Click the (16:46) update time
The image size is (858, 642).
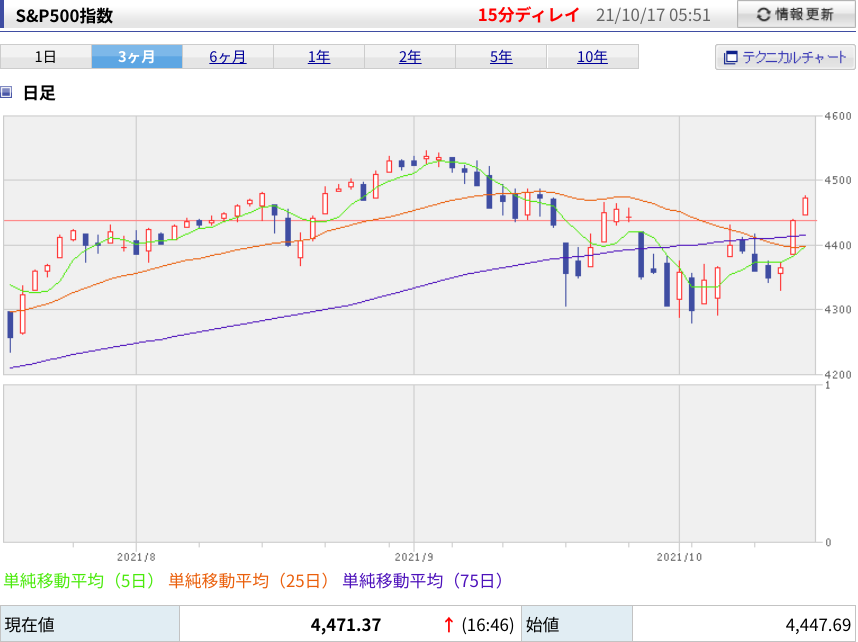[x=488, y=624]
